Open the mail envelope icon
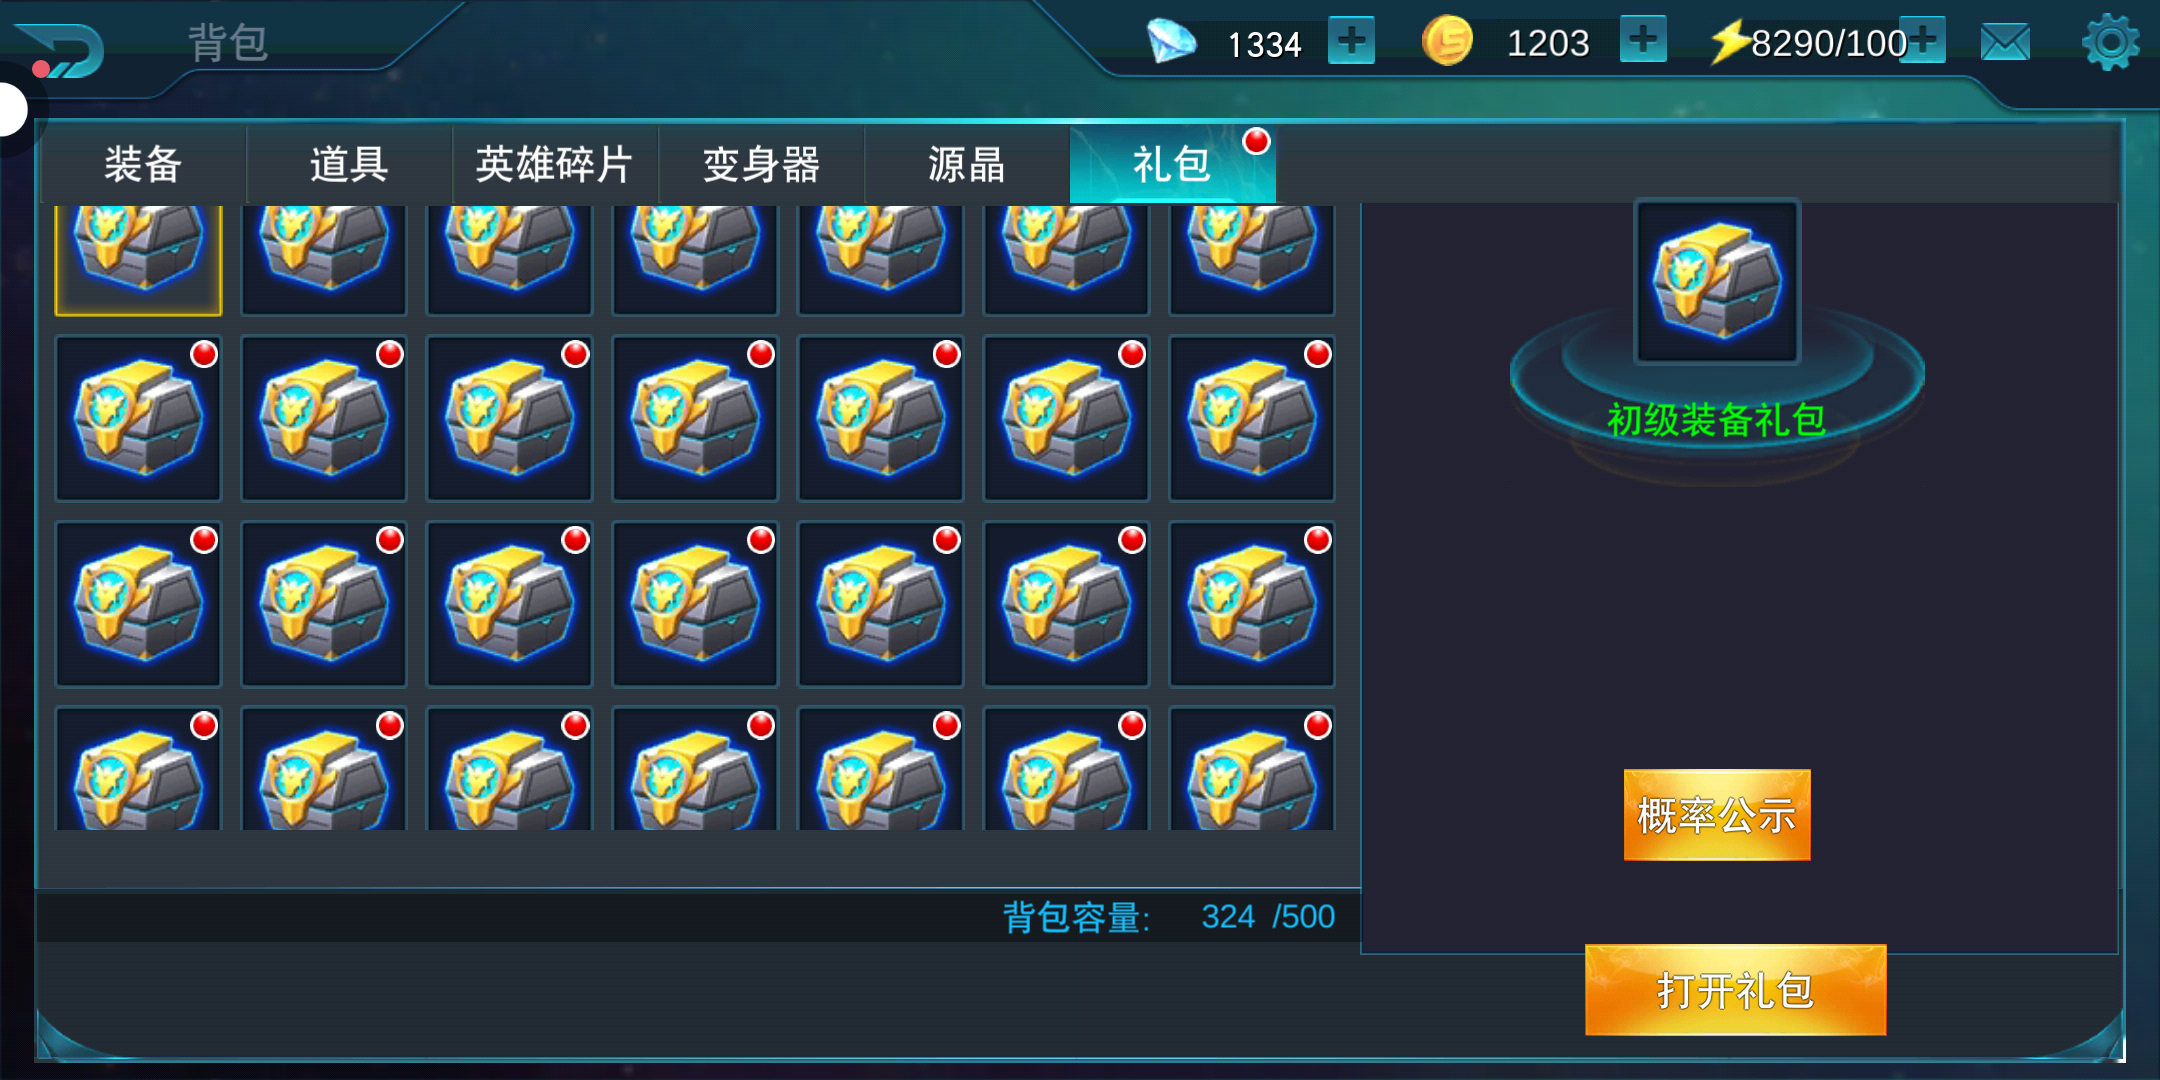The height and width of the screenshot is (1080, 2160). pyautogui.click(x=2005, y=42)
